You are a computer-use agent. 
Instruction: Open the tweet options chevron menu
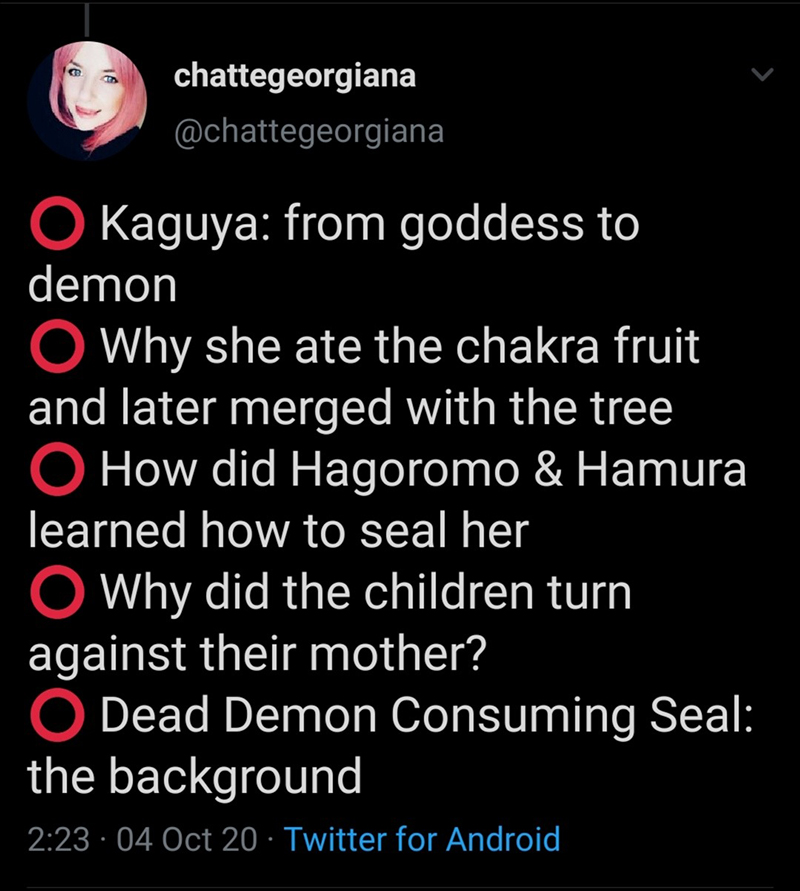762,75
